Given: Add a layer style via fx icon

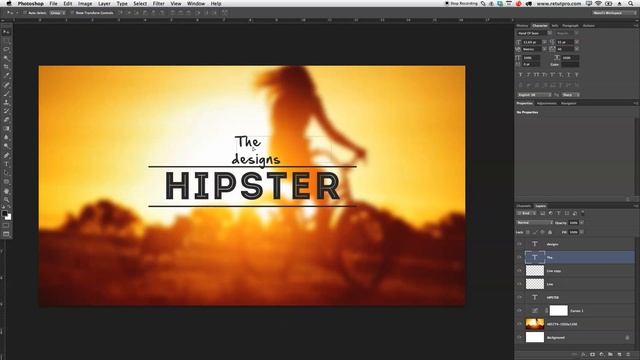Looking at the screenshot, I should (583, 354).
